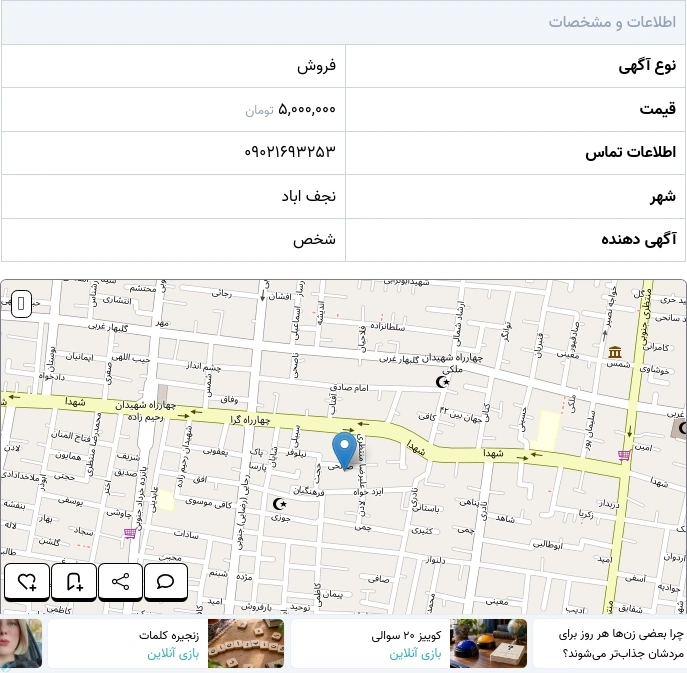This screenshot has height=673, width=687.
Task: Click the shopping cart icon near جاوشی
Action: click(130, 533)
